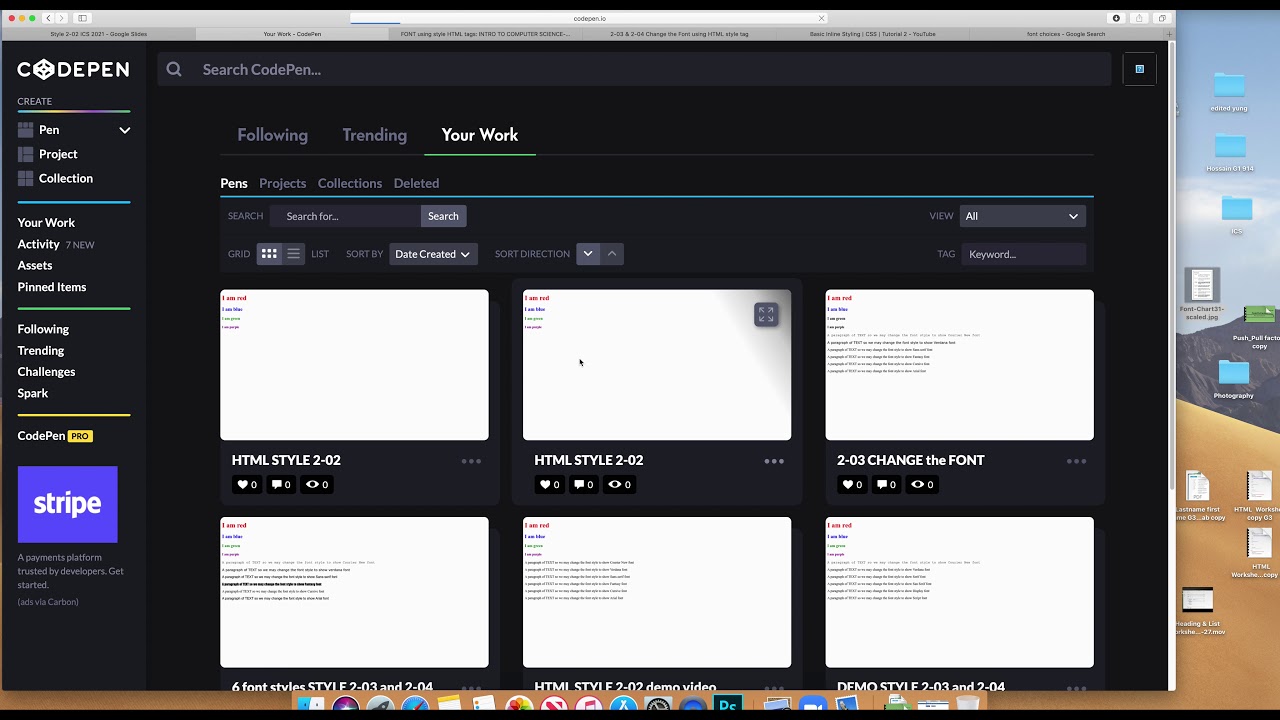Switch to grid view layout
The height and width of the screenshot is (720, 1280).
coord(269,254)
